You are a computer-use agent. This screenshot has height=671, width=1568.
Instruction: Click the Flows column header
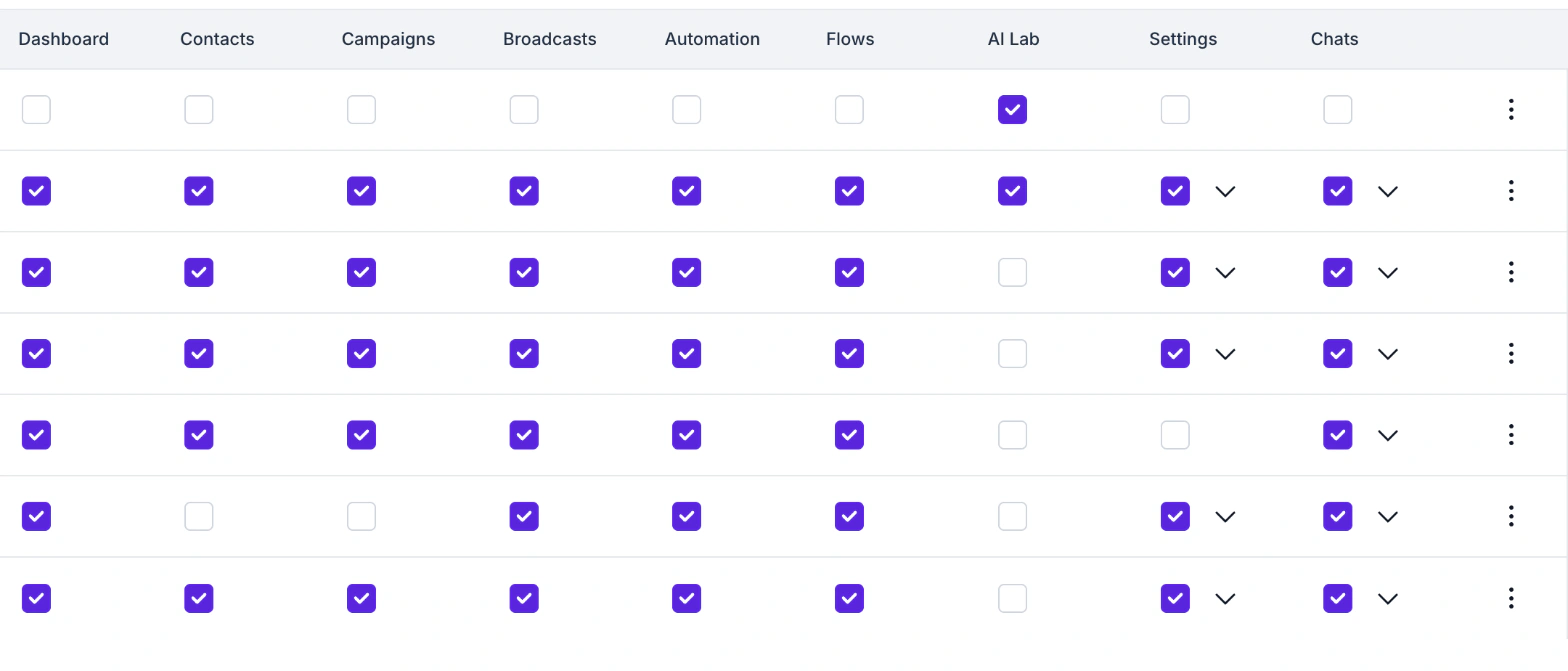point(850,39)
